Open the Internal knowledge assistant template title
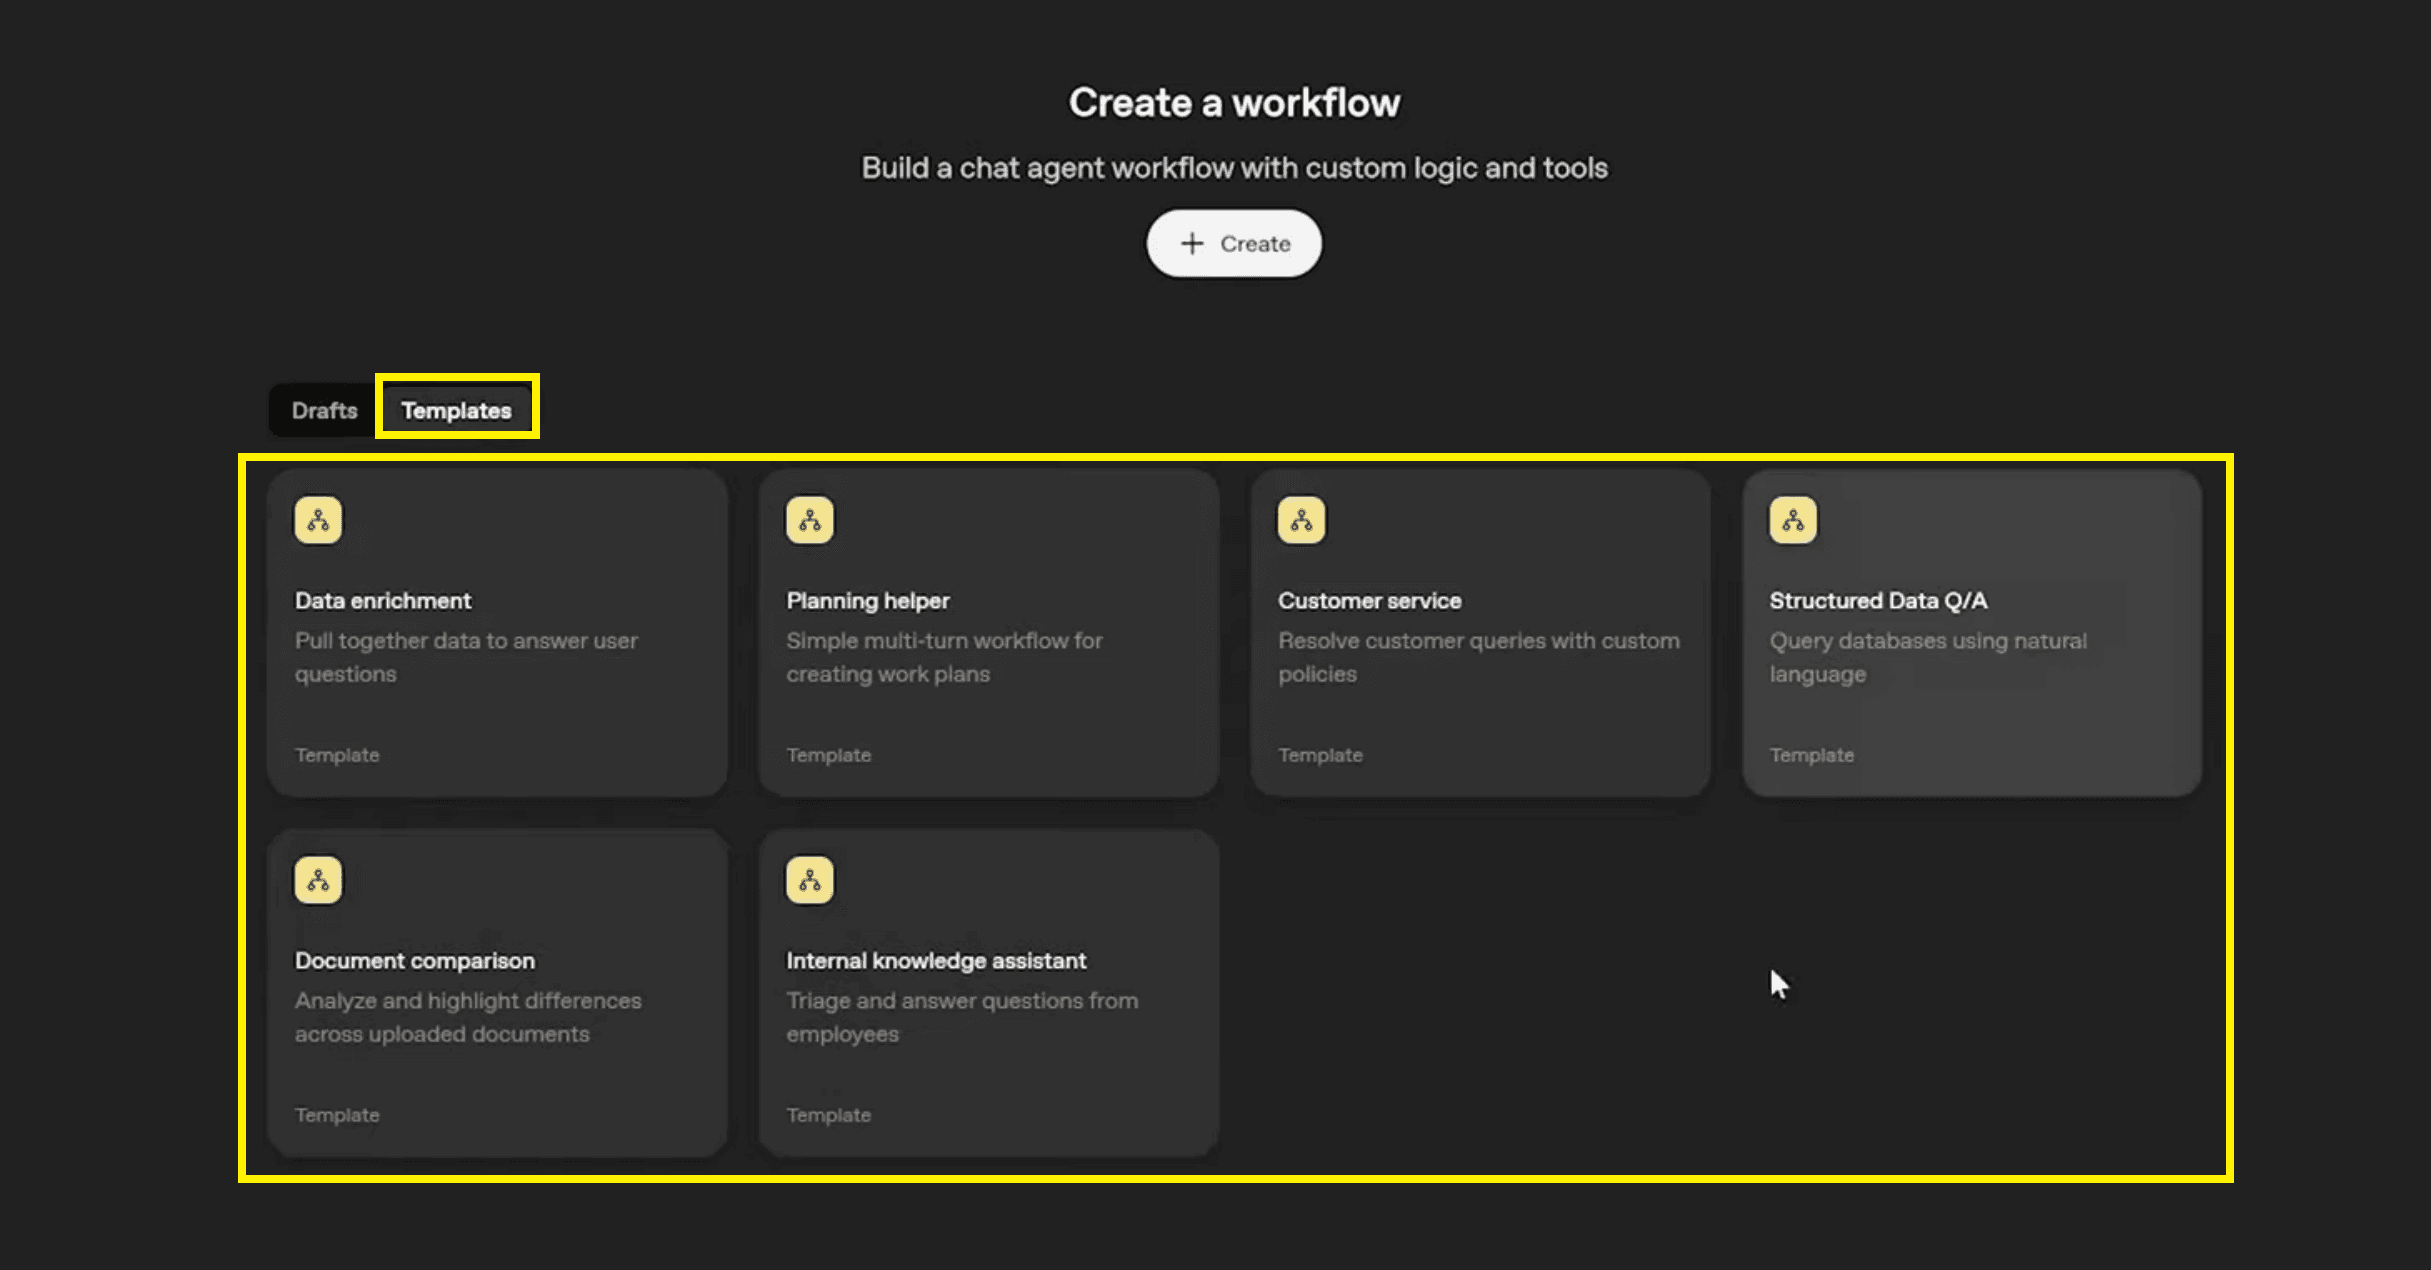 pos(936,960)
